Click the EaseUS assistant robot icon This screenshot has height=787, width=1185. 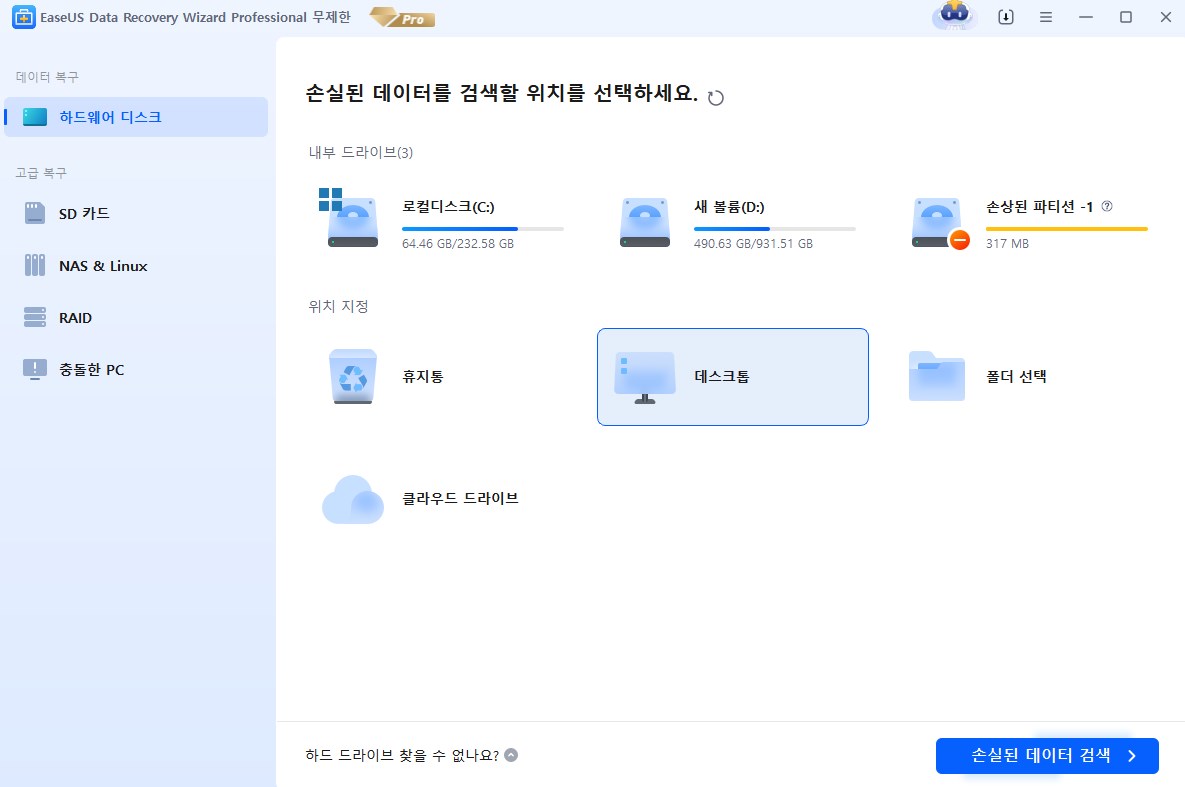(952, 17)
